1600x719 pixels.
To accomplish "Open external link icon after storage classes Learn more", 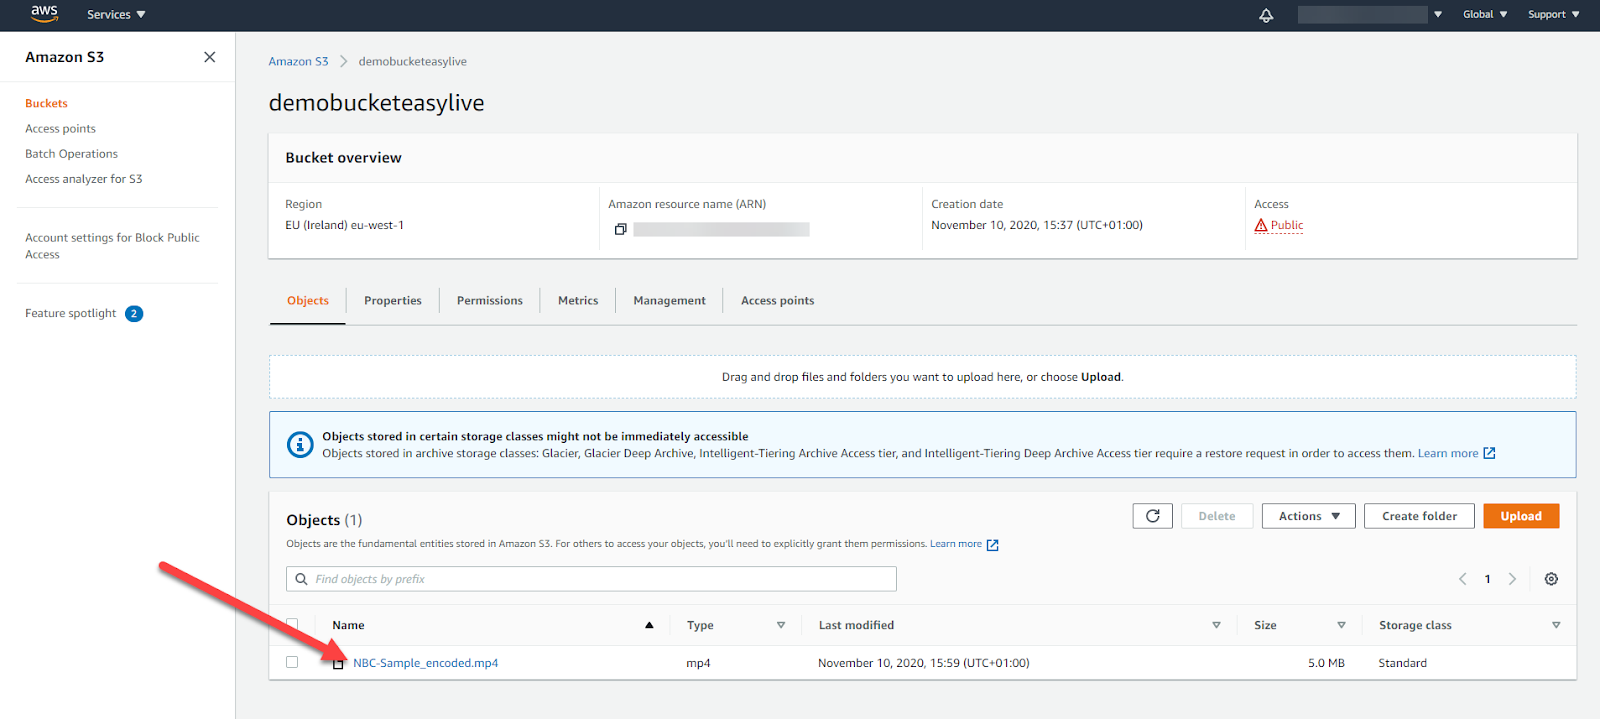I will click(1489, 454).
